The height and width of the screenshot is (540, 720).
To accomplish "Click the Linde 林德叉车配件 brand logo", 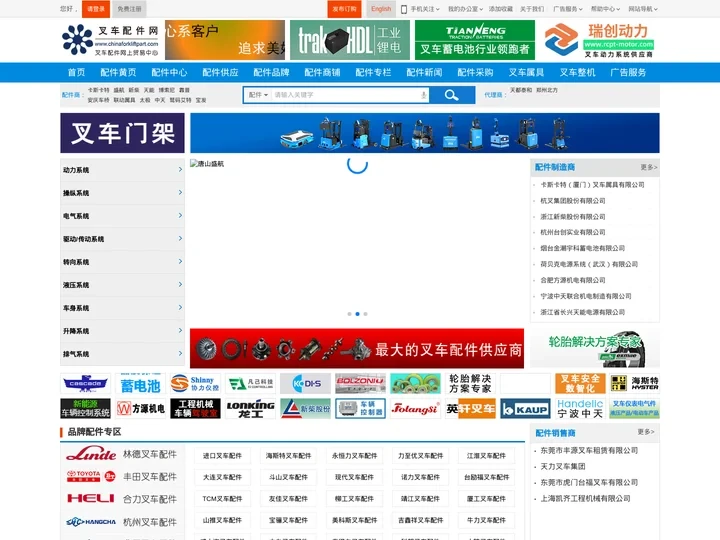I will point(91,454).
